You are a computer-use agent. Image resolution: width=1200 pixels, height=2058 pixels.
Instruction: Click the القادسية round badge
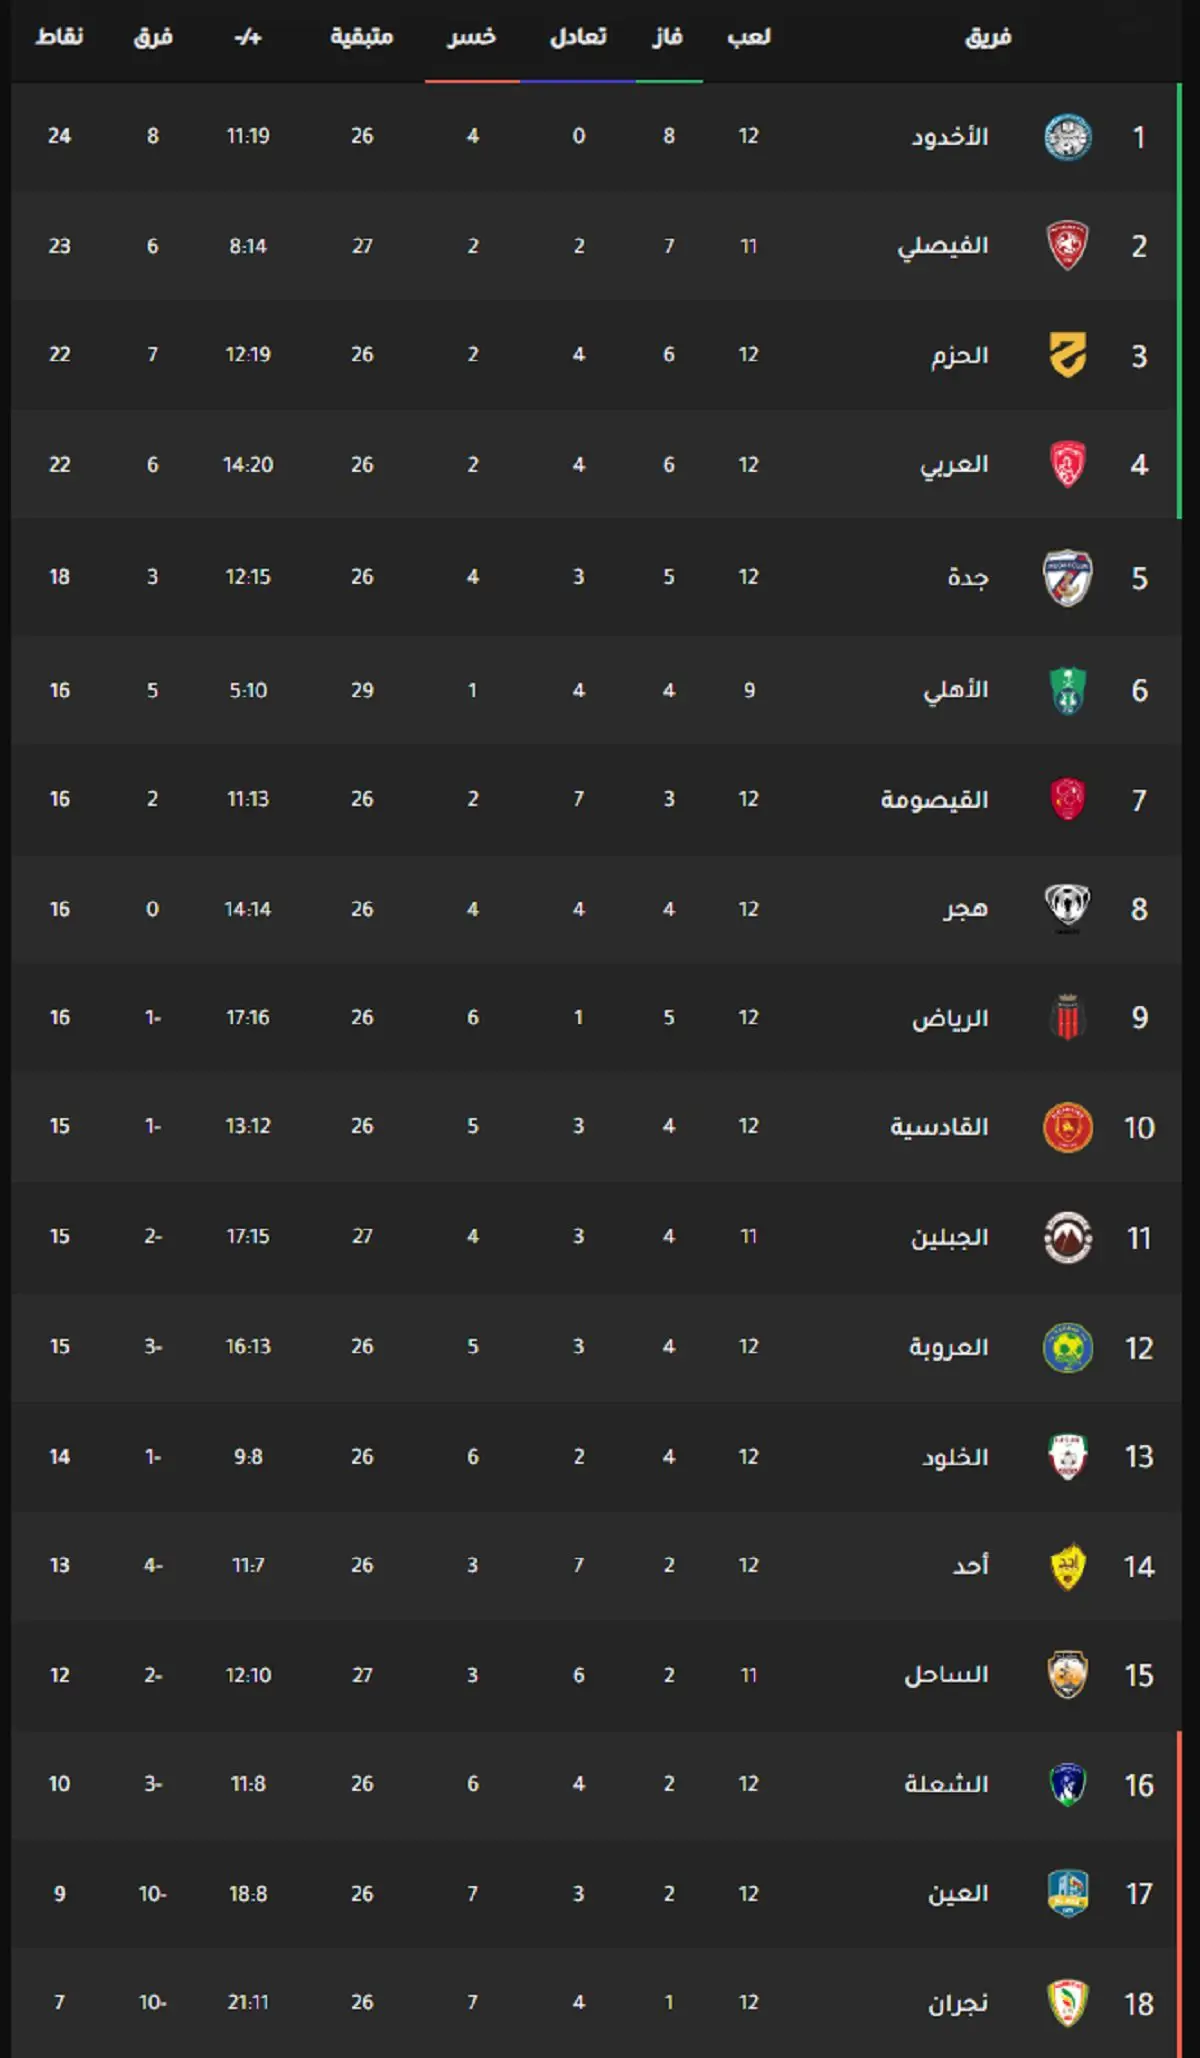click(x=1067, y=1127)
